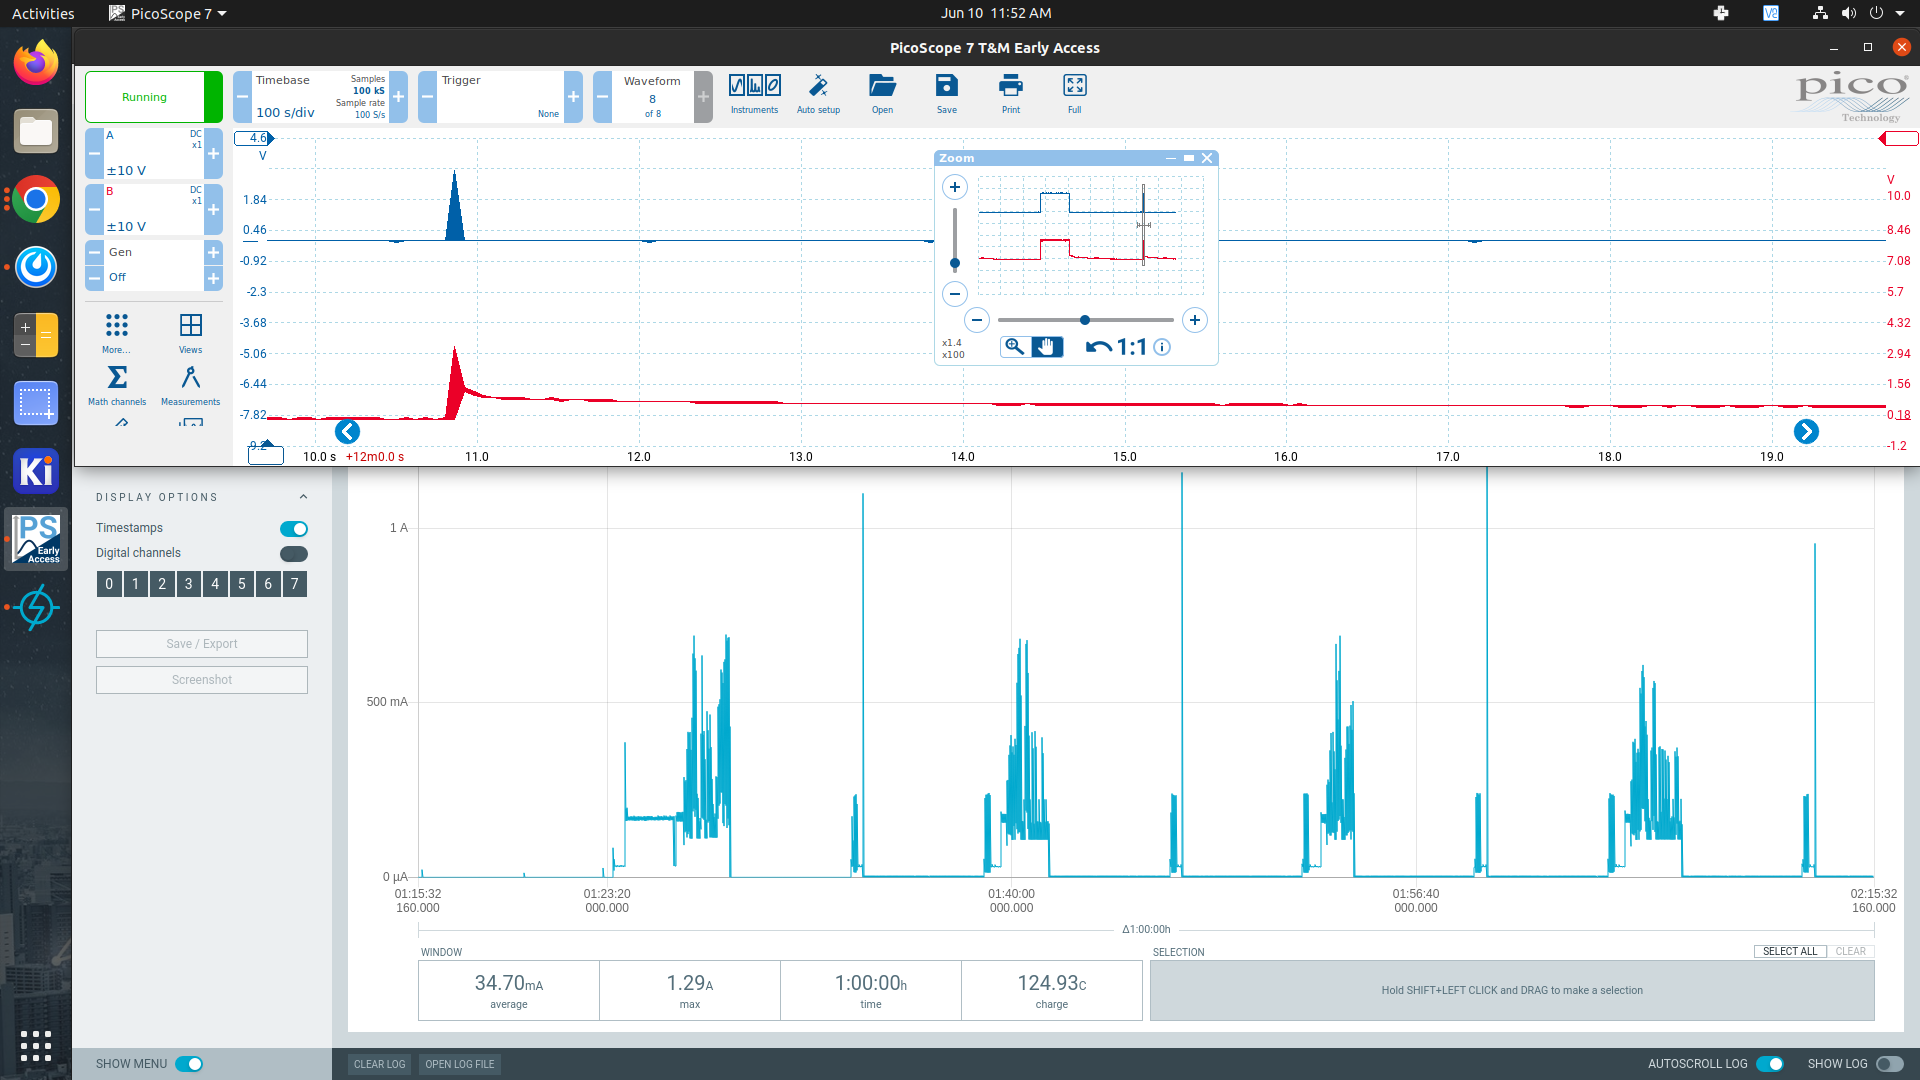Launch Firefox from the dock
1920x1080 pixels.
pos(36,63)
